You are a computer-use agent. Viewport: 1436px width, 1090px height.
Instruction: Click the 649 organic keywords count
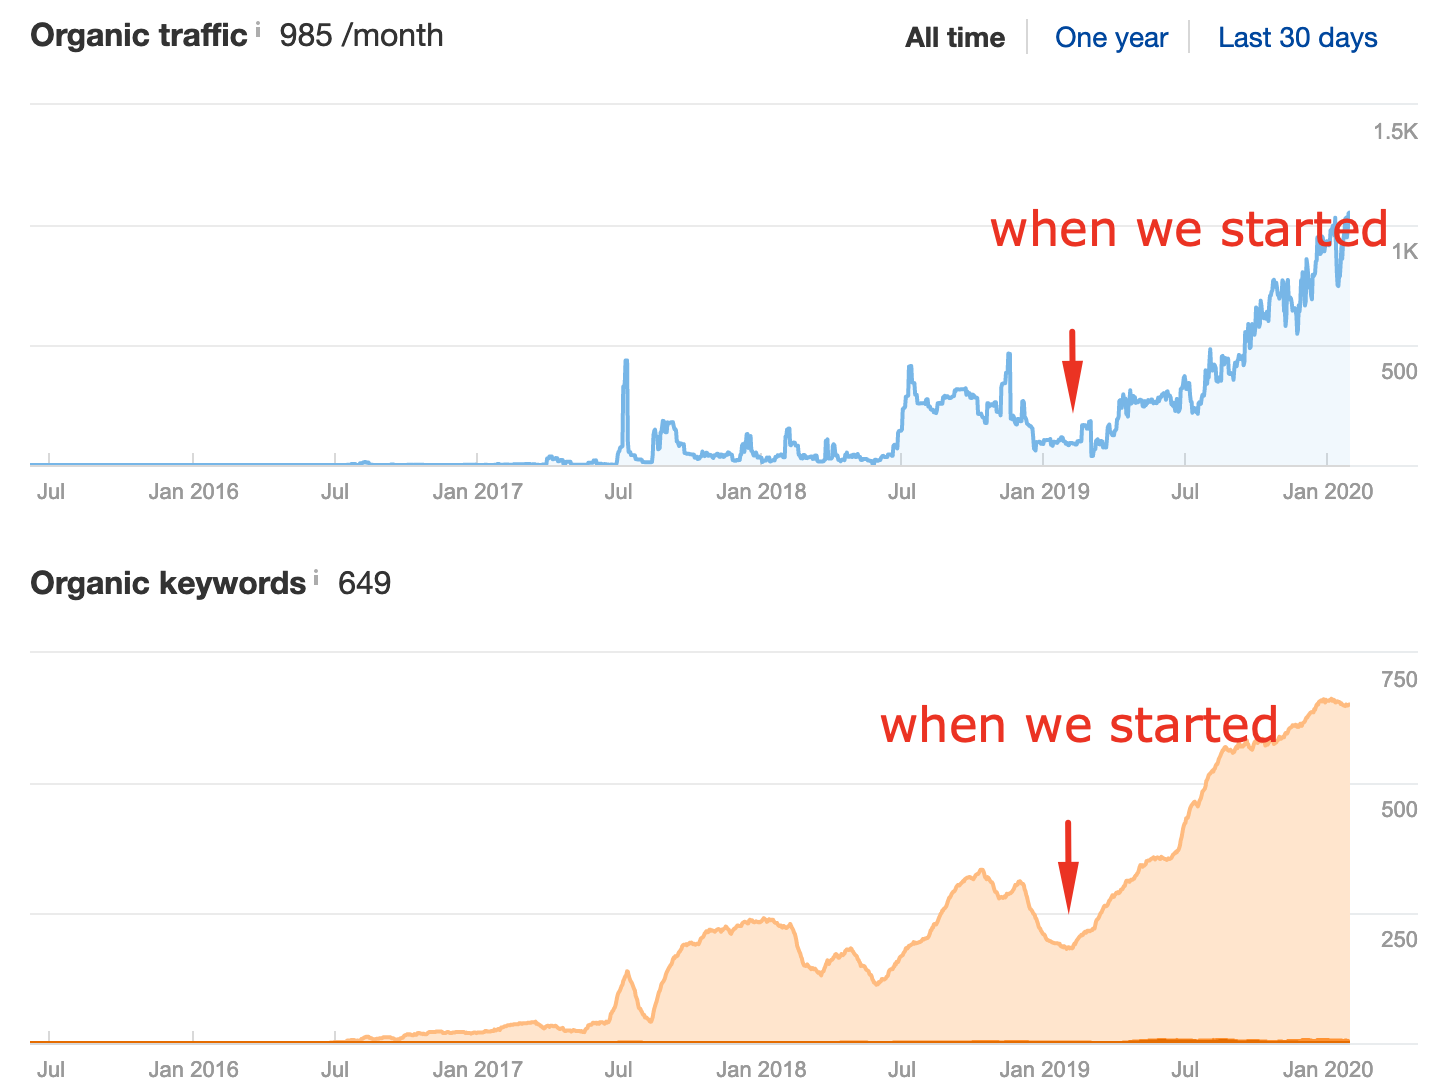[x=364, y=583]
